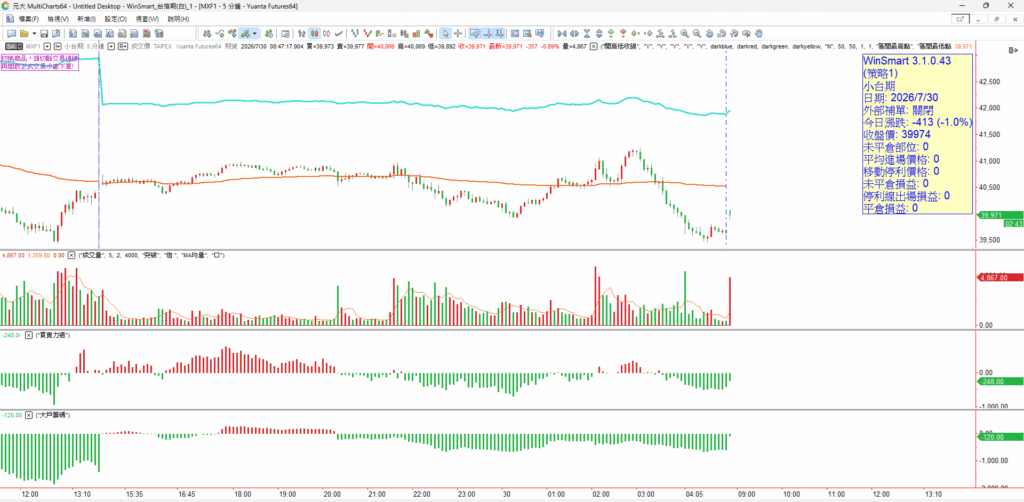Toggle the highlighted data-window toolbar button
Image resolution: width=1024 pixels, height=502 pixels.
[x=475, y=33]
